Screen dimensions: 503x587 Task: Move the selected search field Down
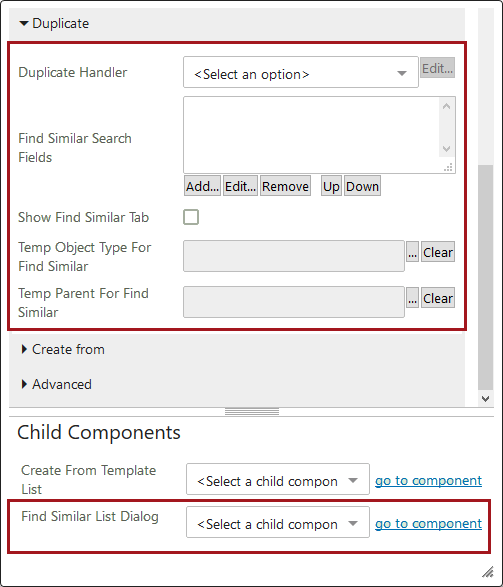tap(362, 186)
